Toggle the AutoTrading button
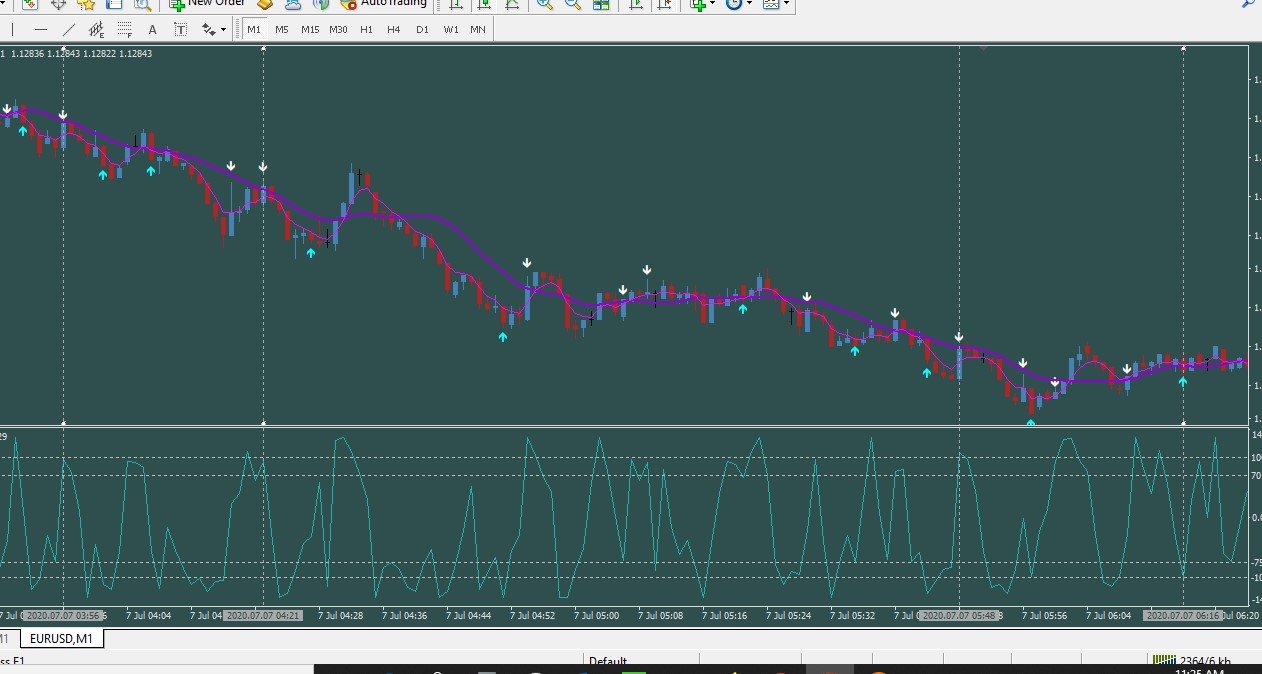Viewport: 1262px width, 674px height. (384, 4)
